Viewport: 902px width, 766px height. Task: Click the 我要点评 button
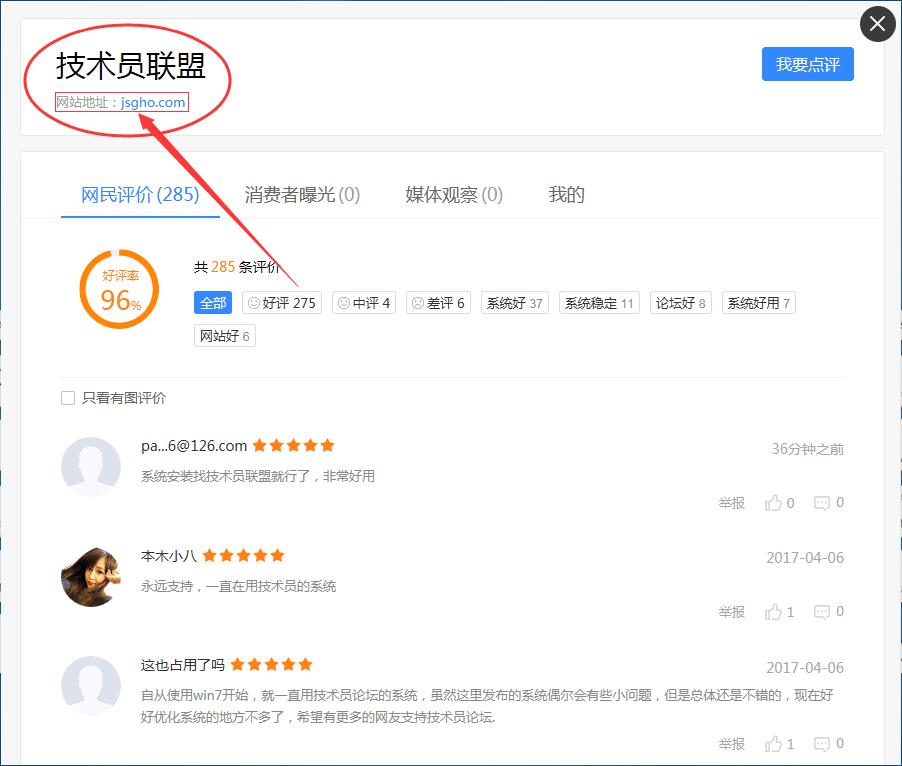pyautogui.click(x=807, y=64)
